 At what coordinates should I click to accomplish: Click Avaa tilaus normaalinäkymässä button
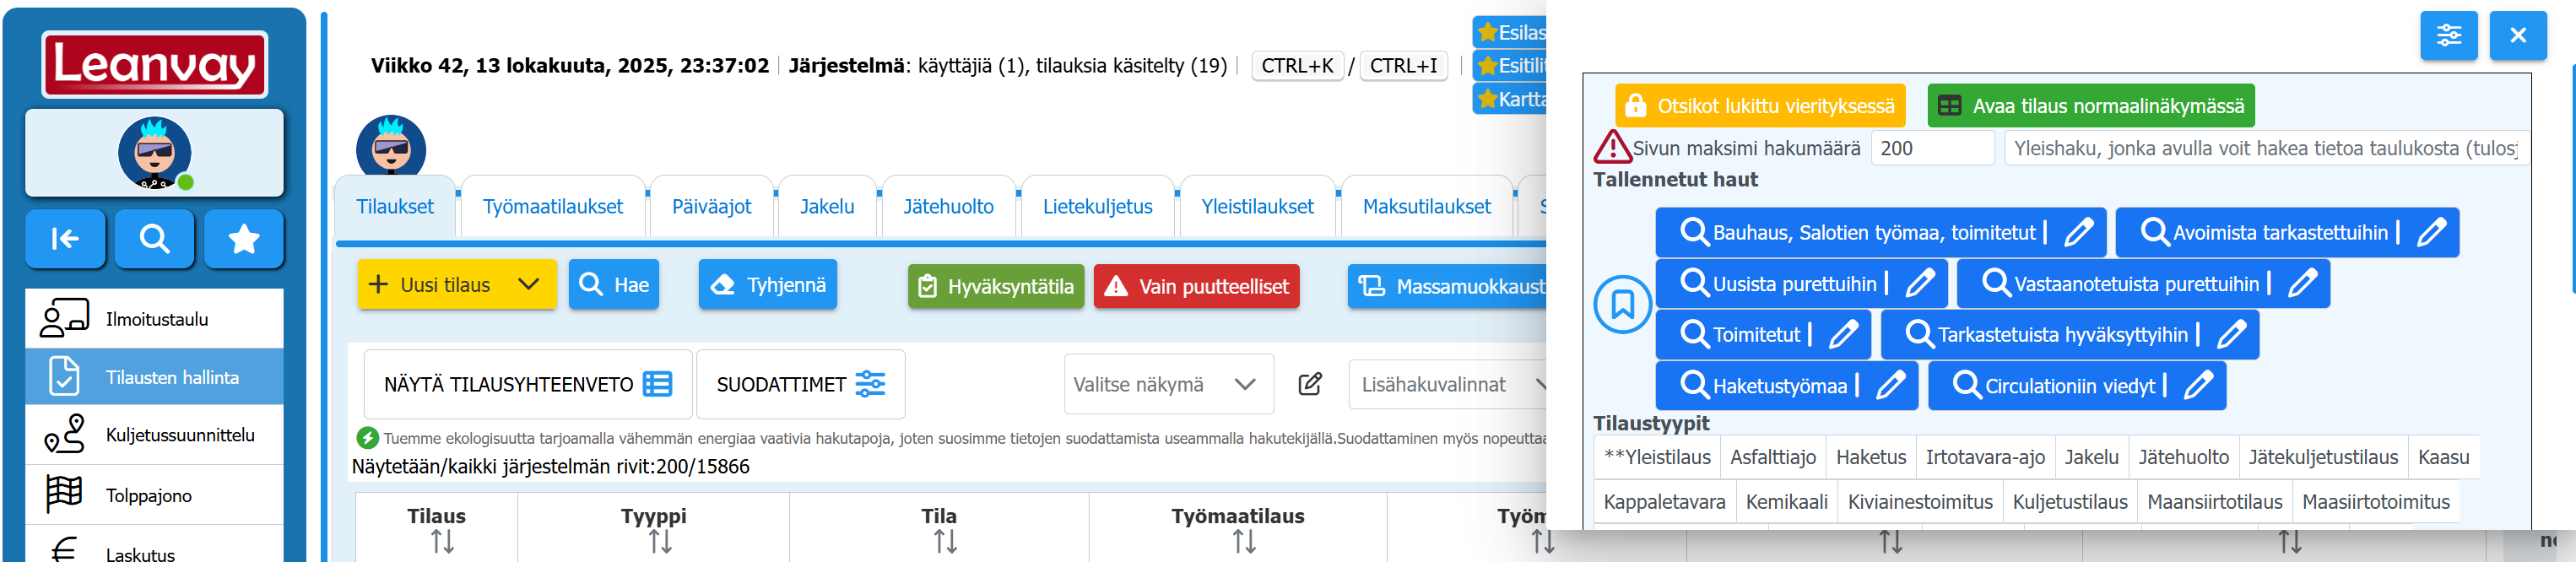coord(2090,106)
